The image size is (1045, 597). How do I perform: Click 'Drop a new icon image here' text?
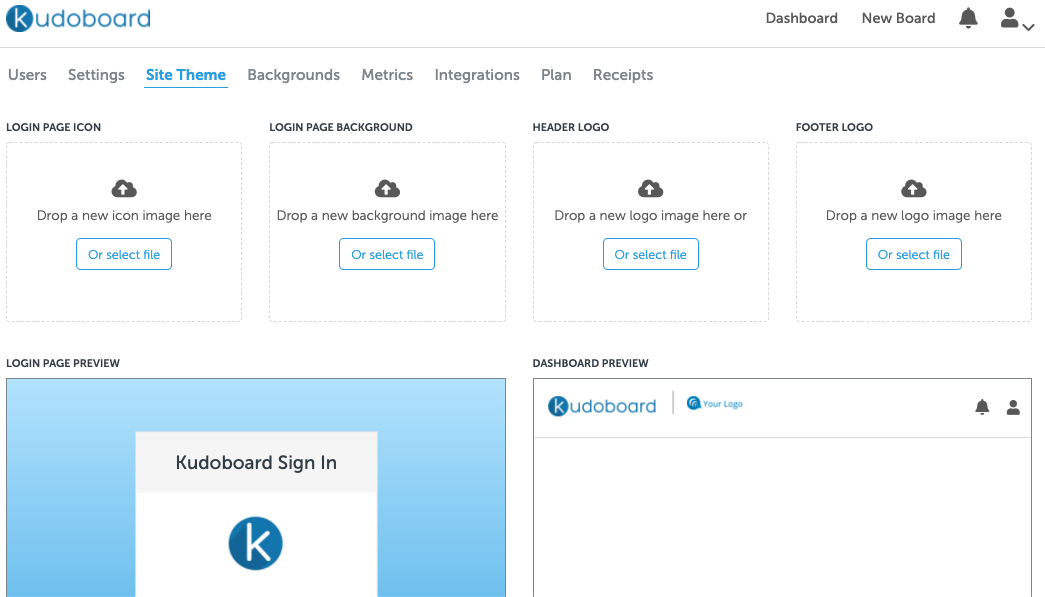click(124, 215)
